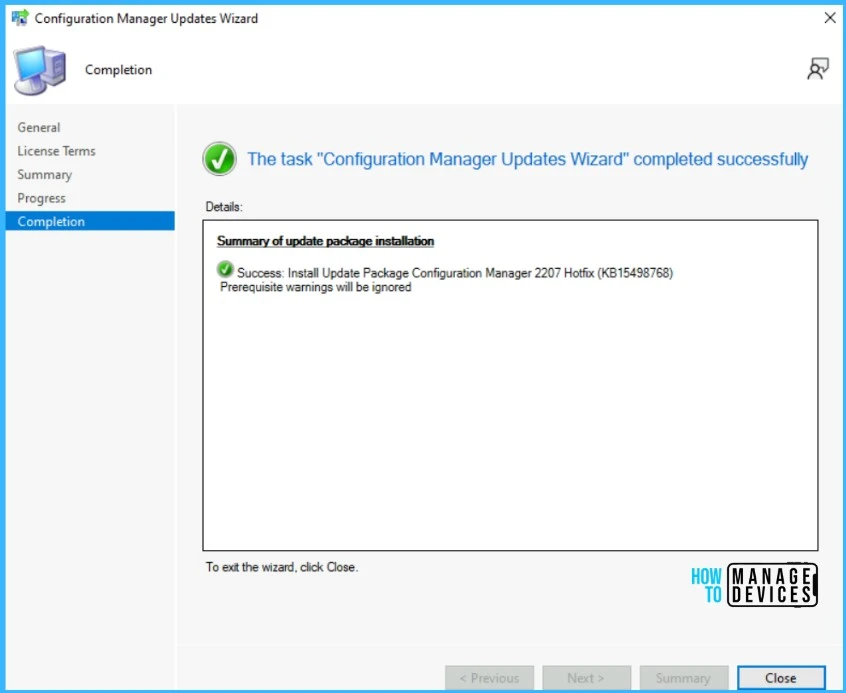Click the large green success checkmark
The width and height of the screenshot is (846, 693).
pos(219,159)
